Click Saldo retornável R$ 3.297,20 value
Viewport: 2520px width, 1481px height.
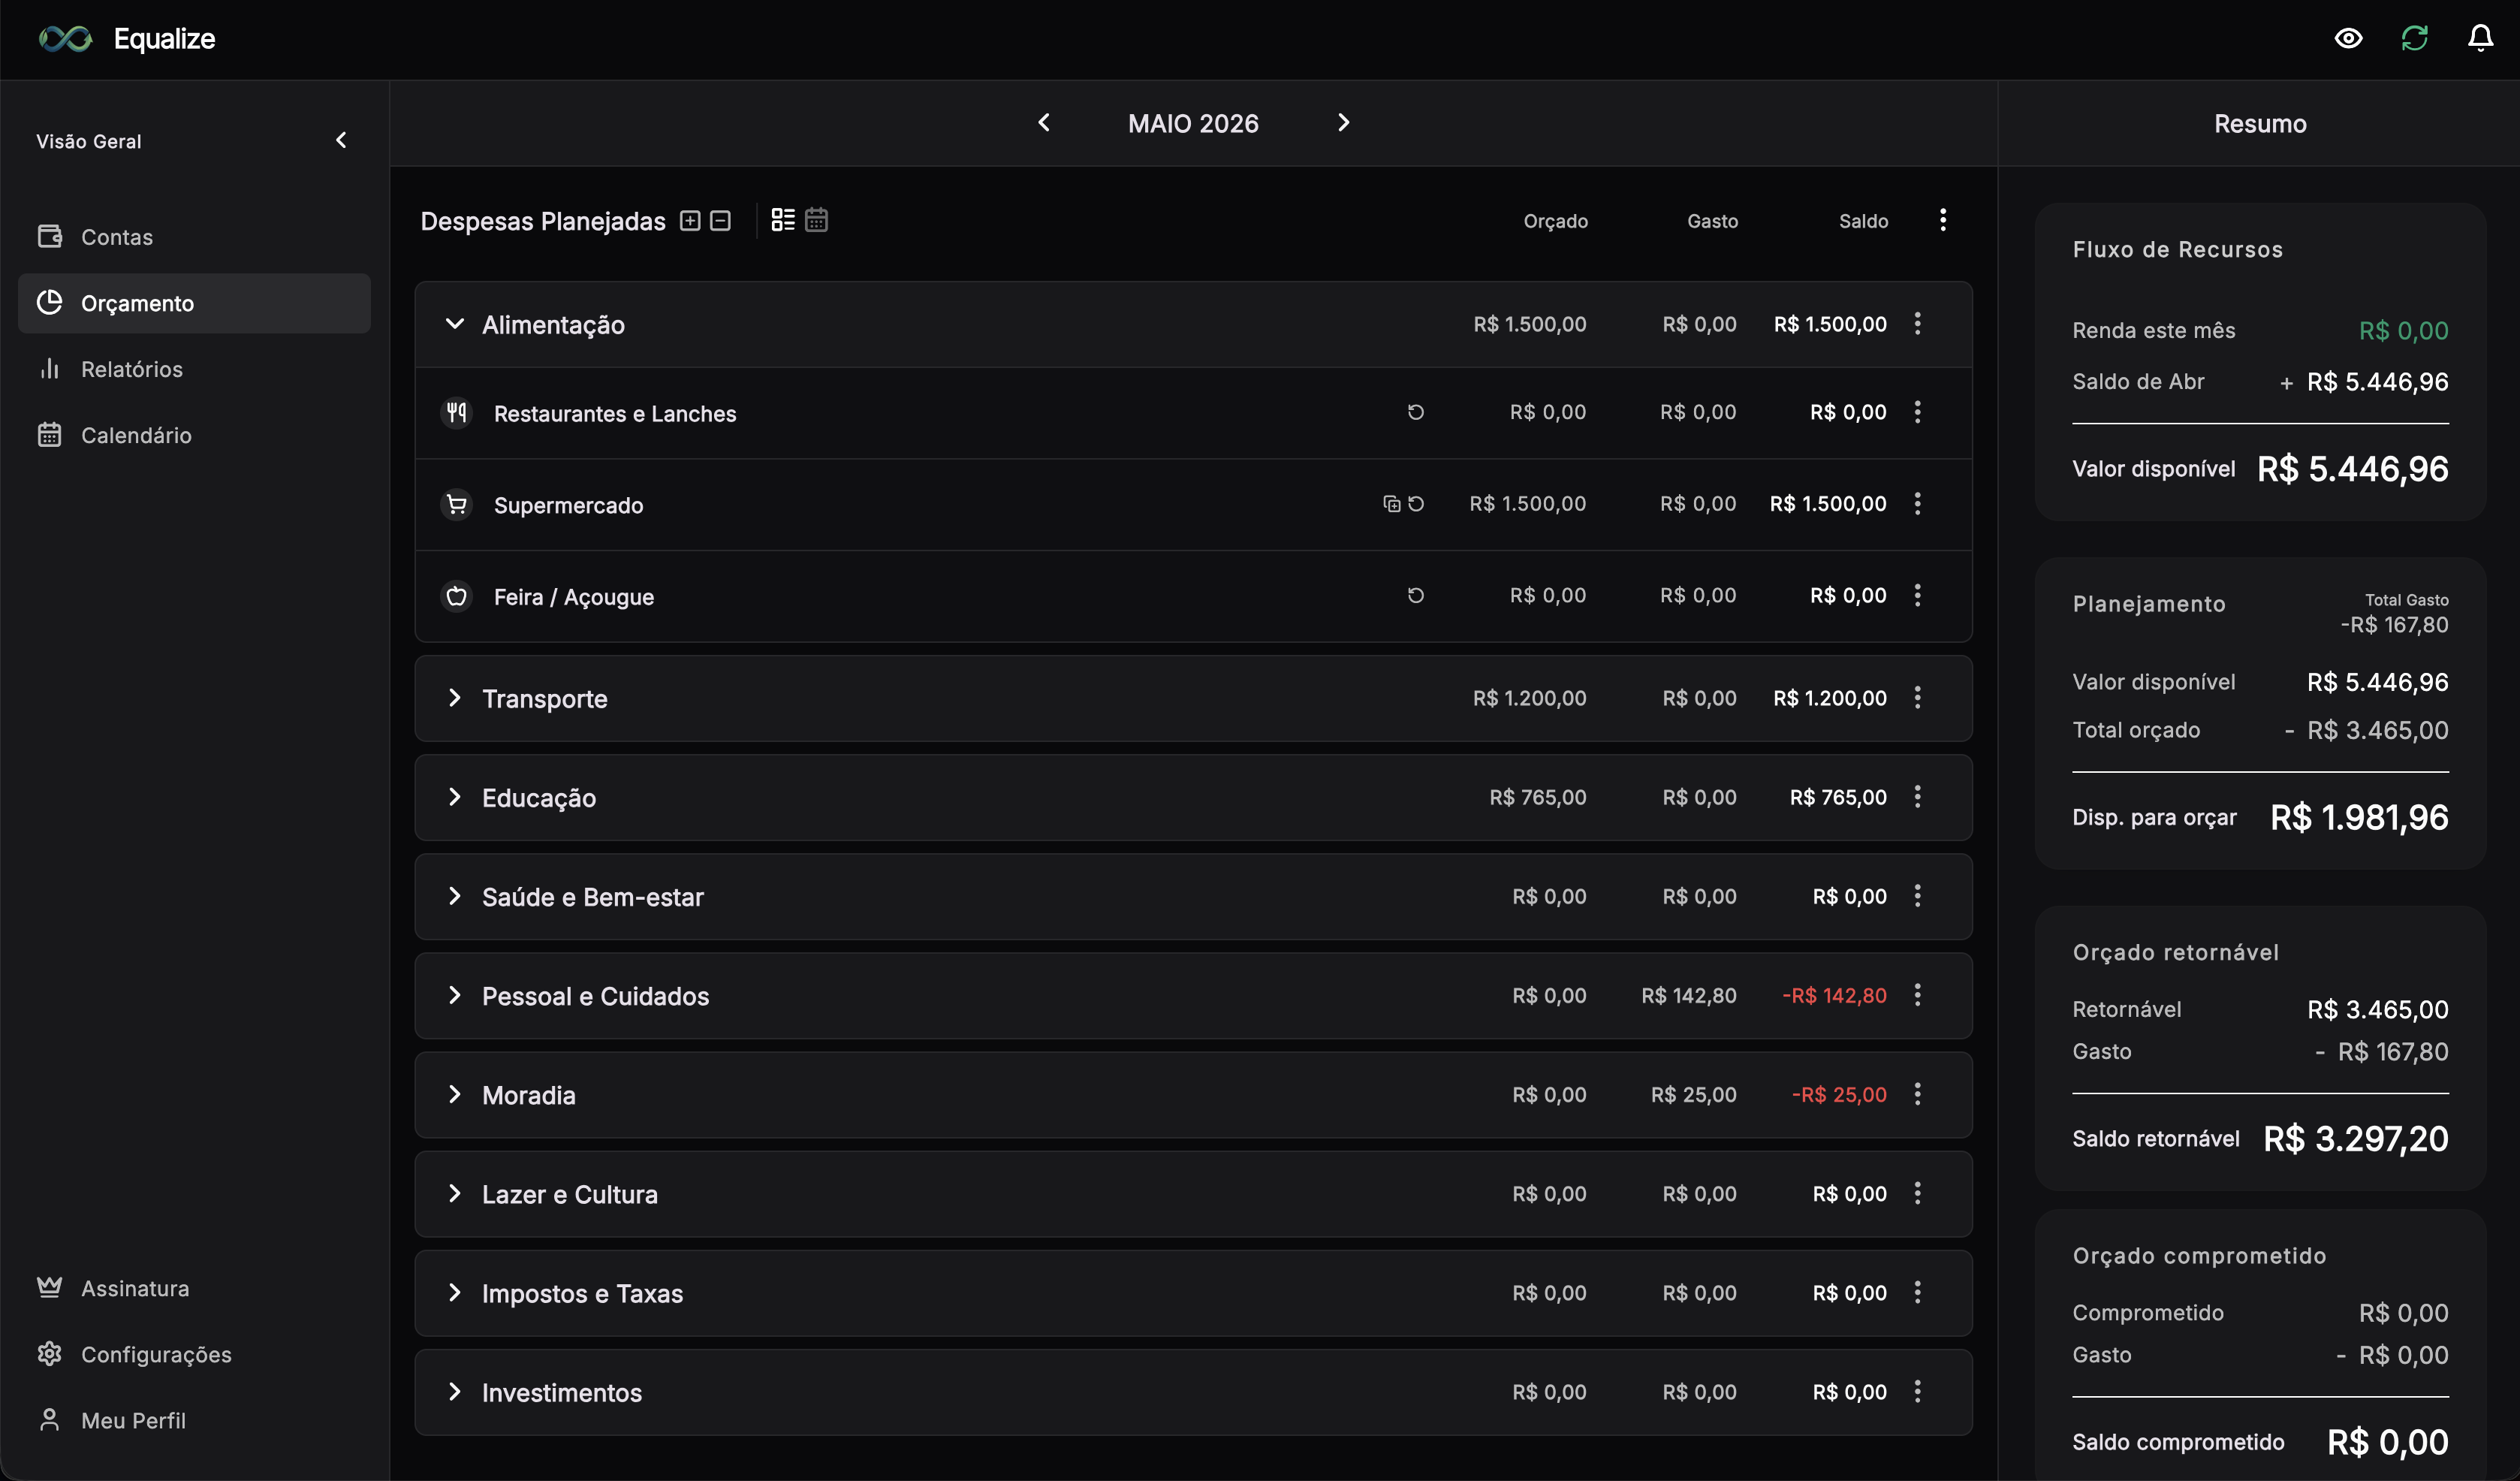pos(2355,1138)
